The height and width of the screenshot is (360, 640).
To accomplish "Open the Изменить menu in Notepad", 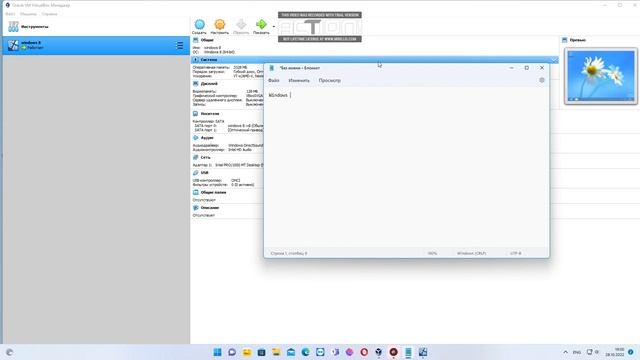I will [x=299, y=80].
